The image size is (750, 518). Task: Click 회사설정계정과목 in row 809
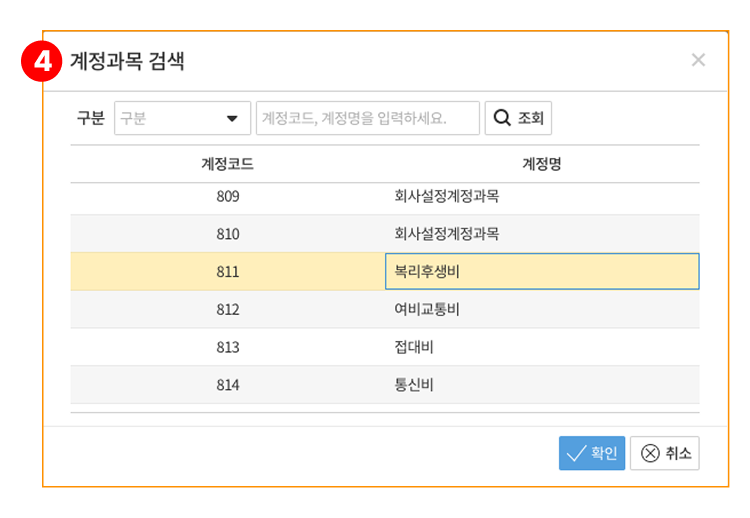(x=447, y=196)
